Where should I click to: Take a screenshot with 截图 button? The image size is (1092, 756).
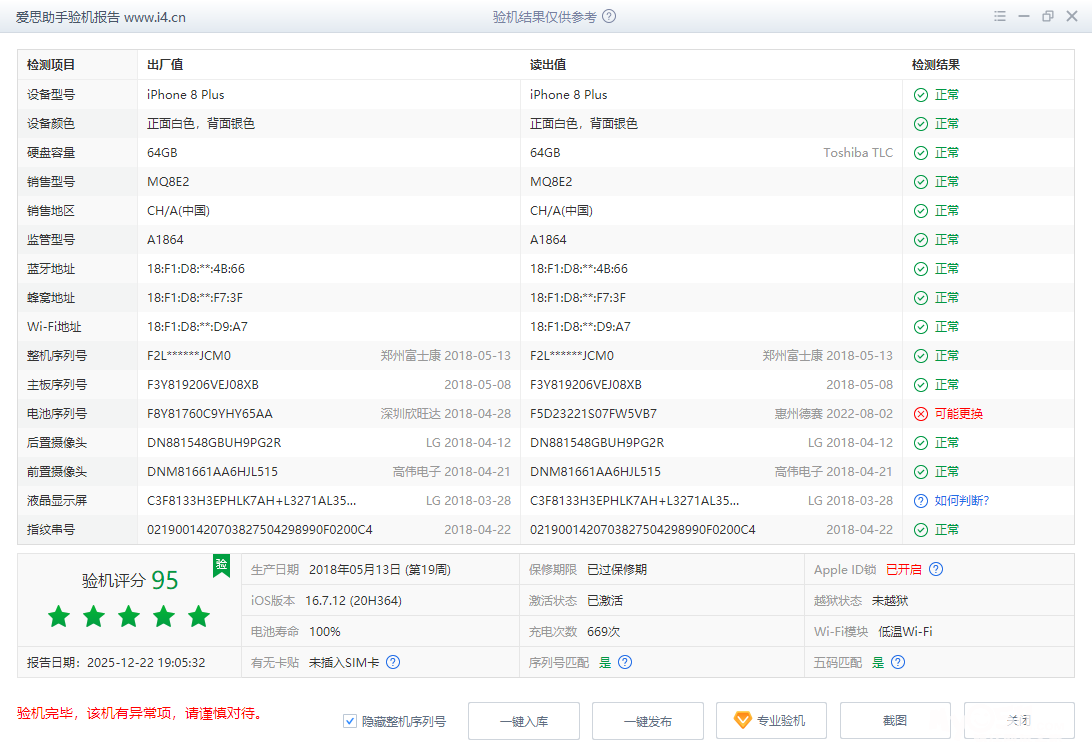pos(894,721)
